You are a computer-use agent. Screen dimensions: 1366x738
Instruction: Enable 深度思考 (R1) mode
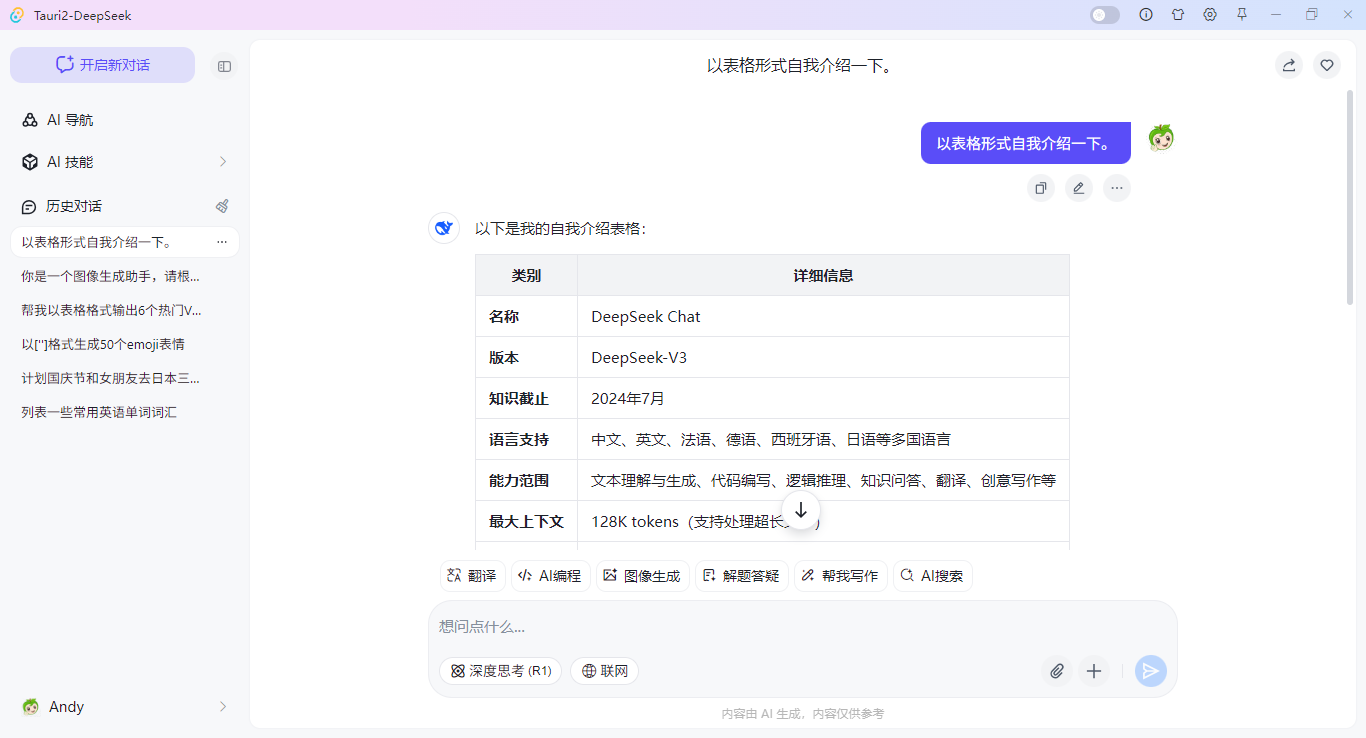pos(500,671)
